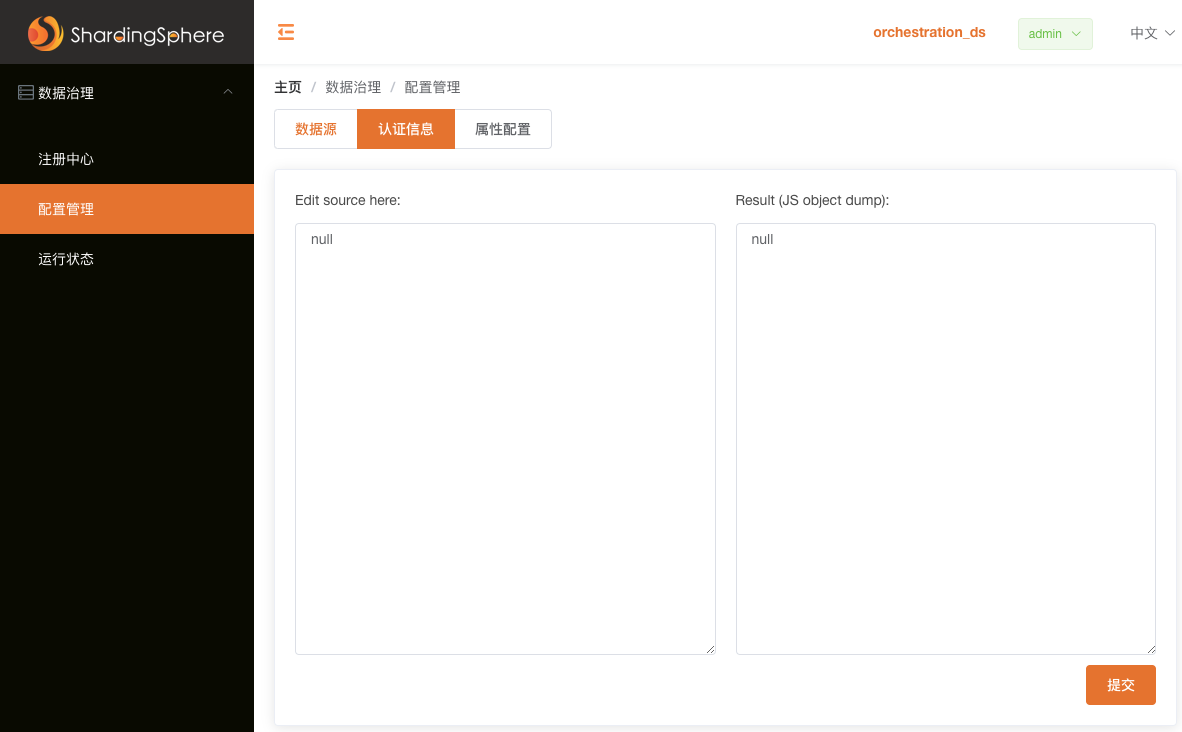
Task: Click the orchestration_ds label
Action: (929, 32)
